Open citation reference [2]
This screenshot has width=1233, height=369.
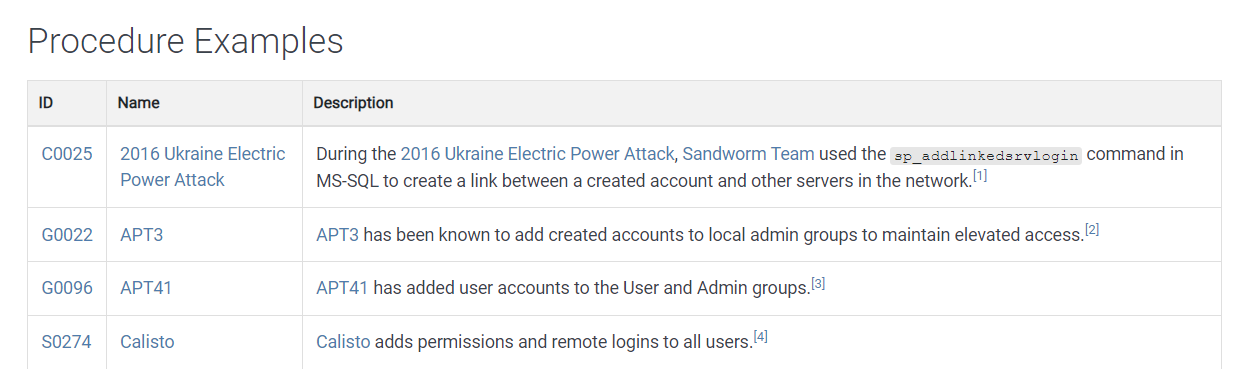1092,230
